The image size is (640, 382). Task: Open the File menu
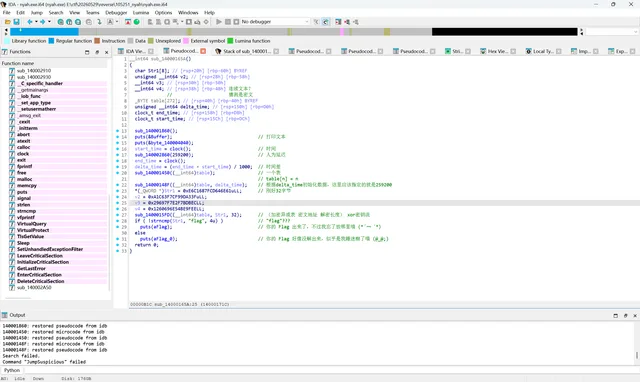point(7,13)
